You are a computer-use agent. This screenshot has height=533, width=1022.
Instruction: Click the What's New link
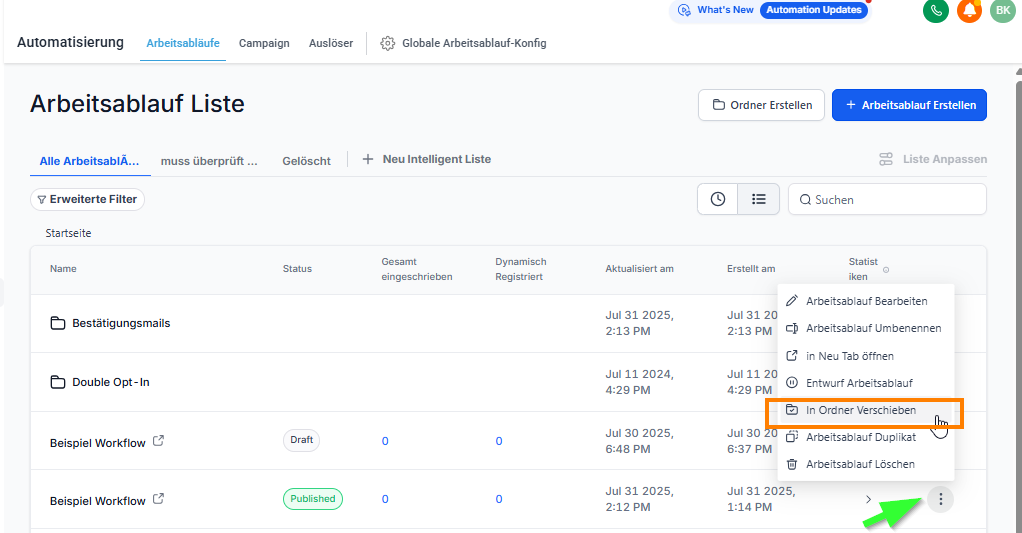pyautogui.click(x=725, y=10)
